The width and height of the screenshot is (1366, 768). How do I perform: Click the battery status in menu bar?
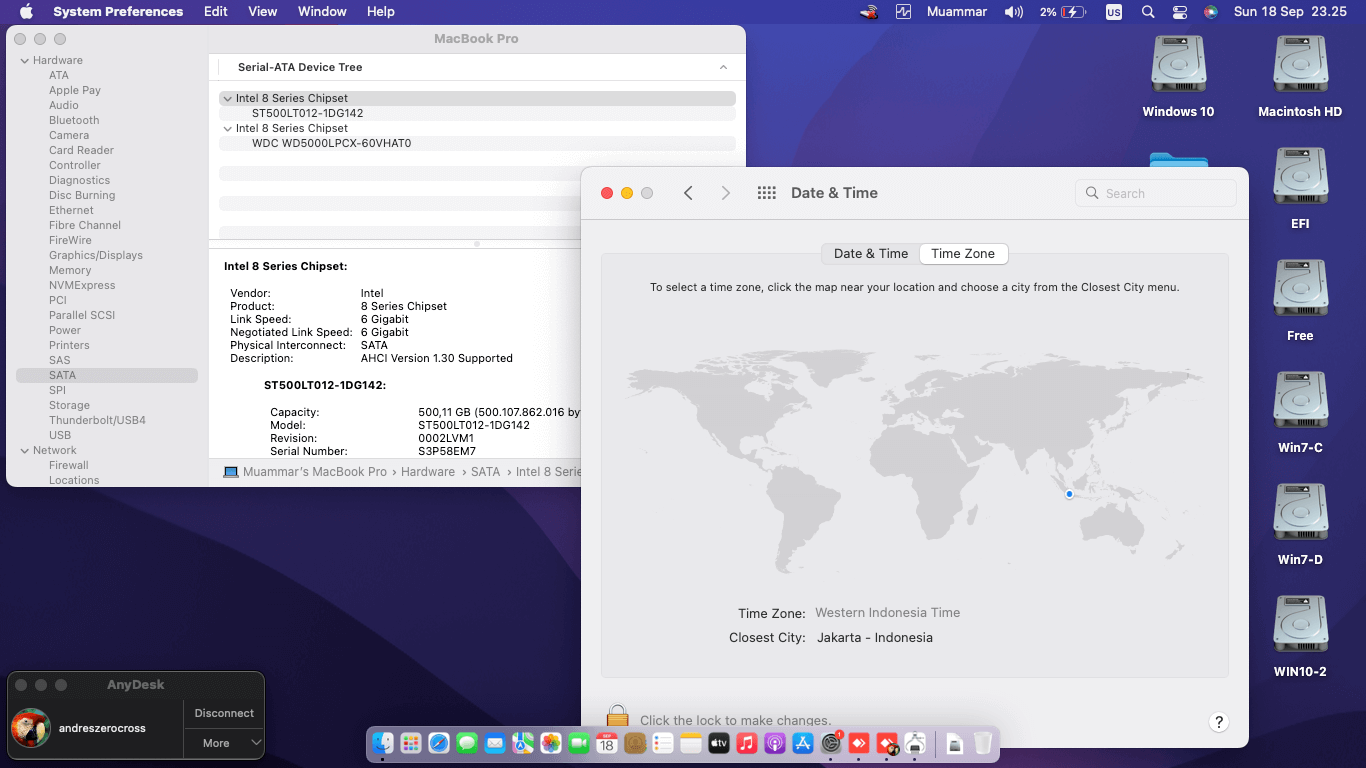pyautogui.click(x=1063, y=12)
